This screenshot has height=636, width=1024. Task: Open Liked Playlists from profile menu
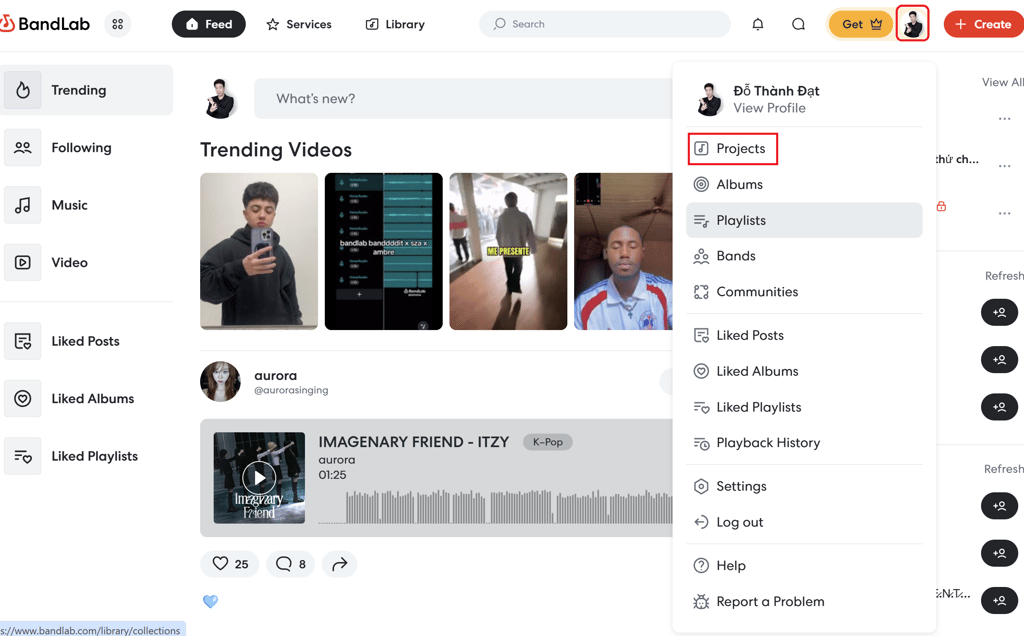click(x=804, y=407)
